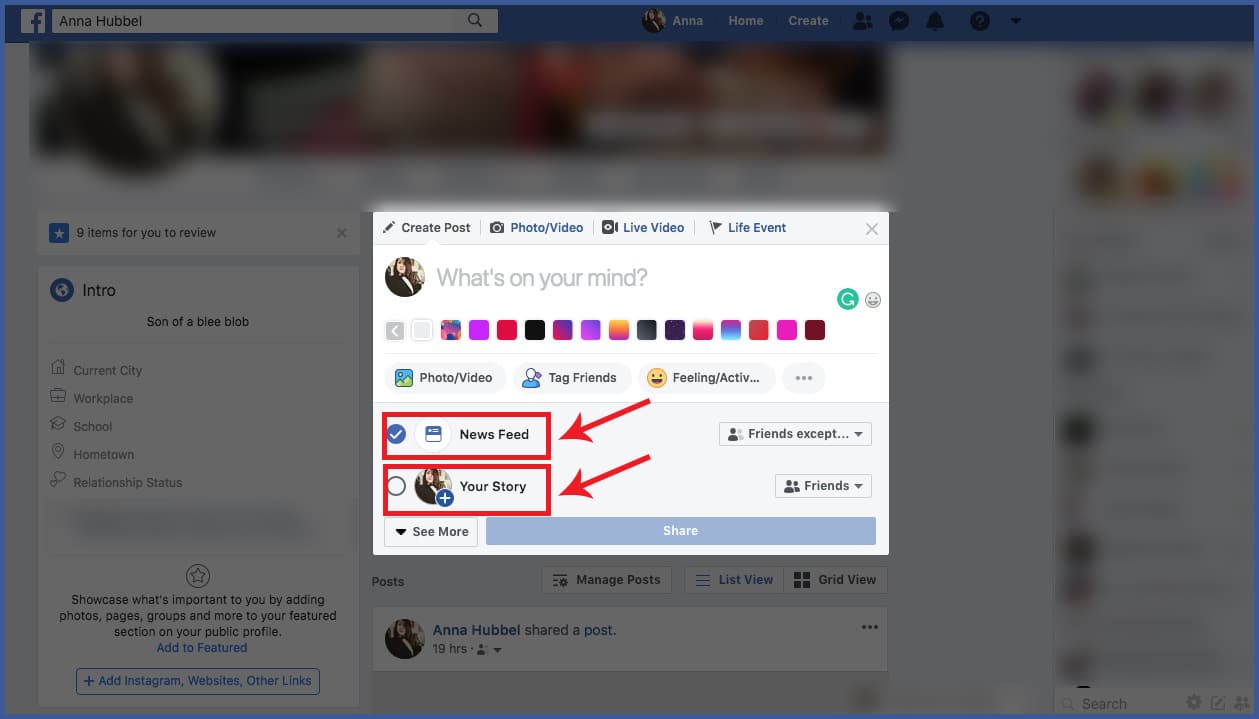Click the Photo/Video pill button
The height and width of the screenshot is (719, 1259).
tap(445, 378)
